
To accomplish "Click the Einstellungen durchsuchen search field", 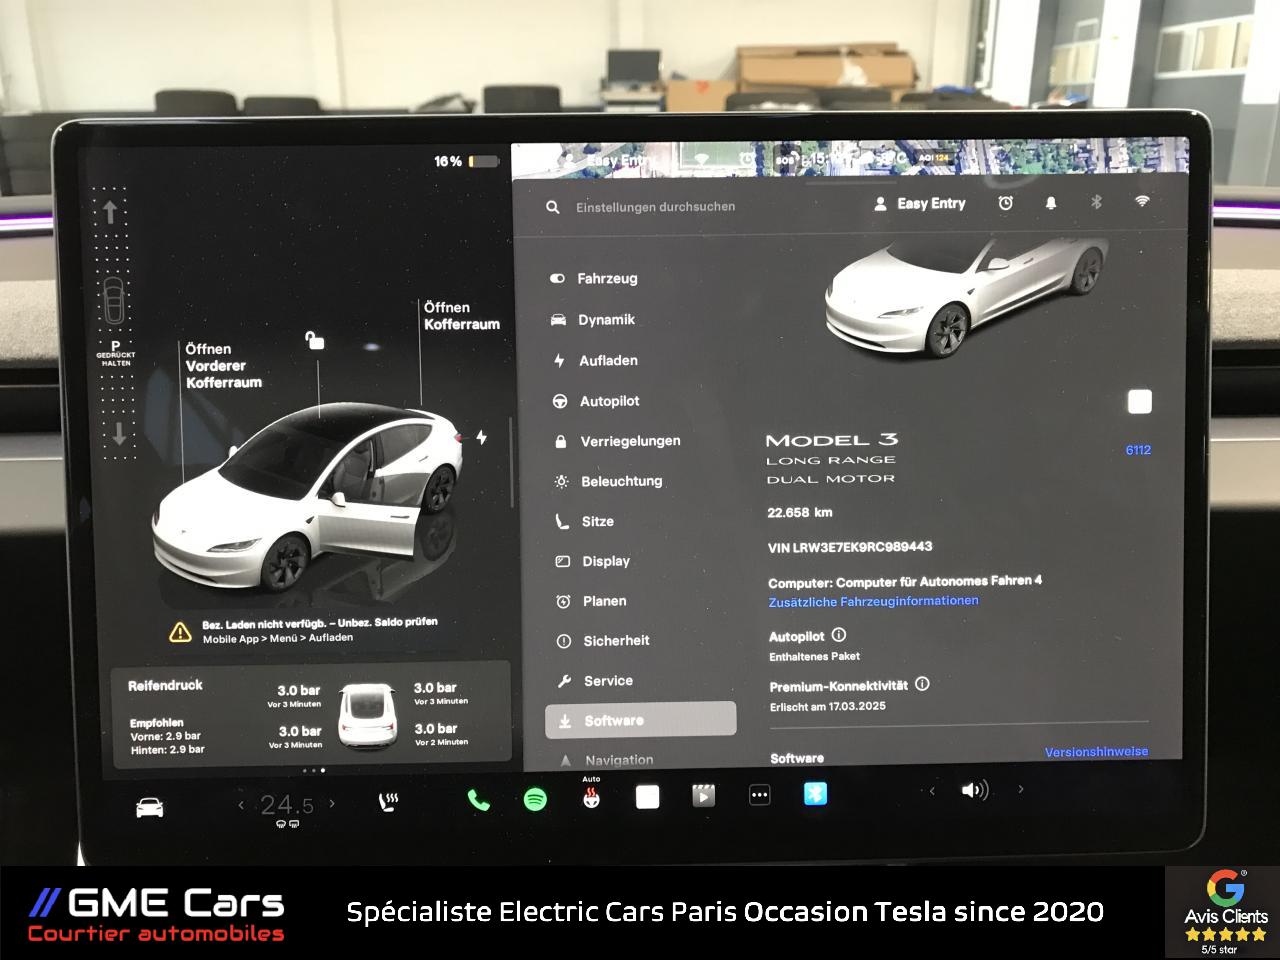I will [655, 207].
